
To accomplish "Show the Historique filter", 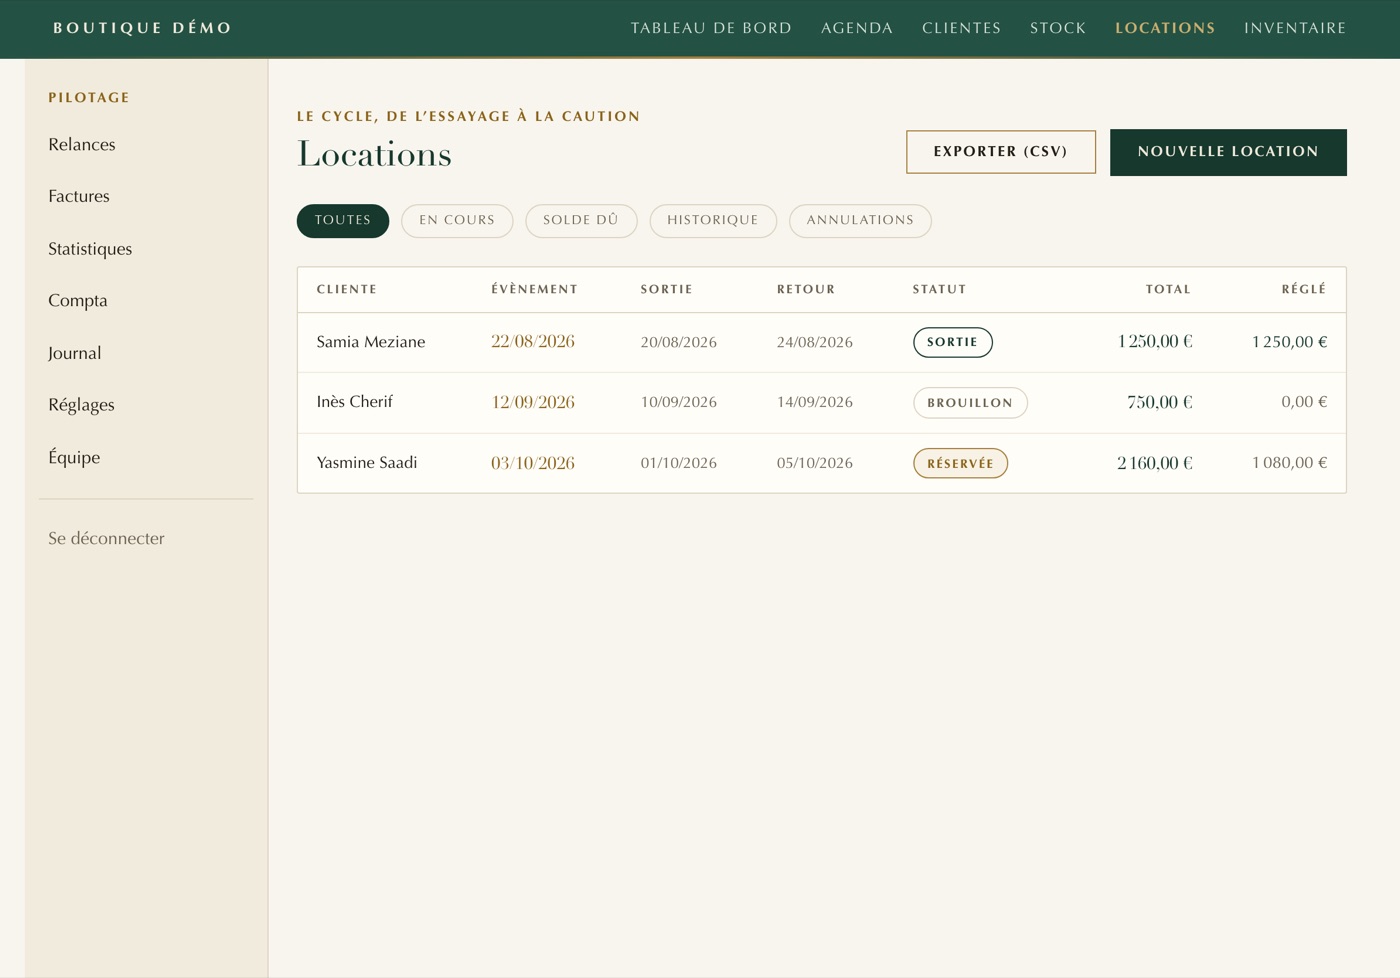I will (x=713, y=221).
